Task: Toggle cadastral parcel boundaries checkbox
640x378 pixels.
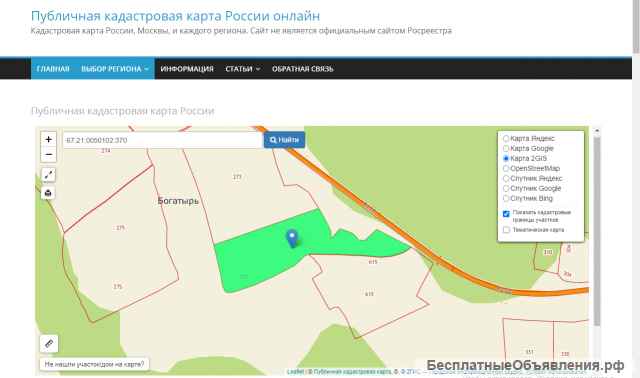Action: [x=506, y=213]
